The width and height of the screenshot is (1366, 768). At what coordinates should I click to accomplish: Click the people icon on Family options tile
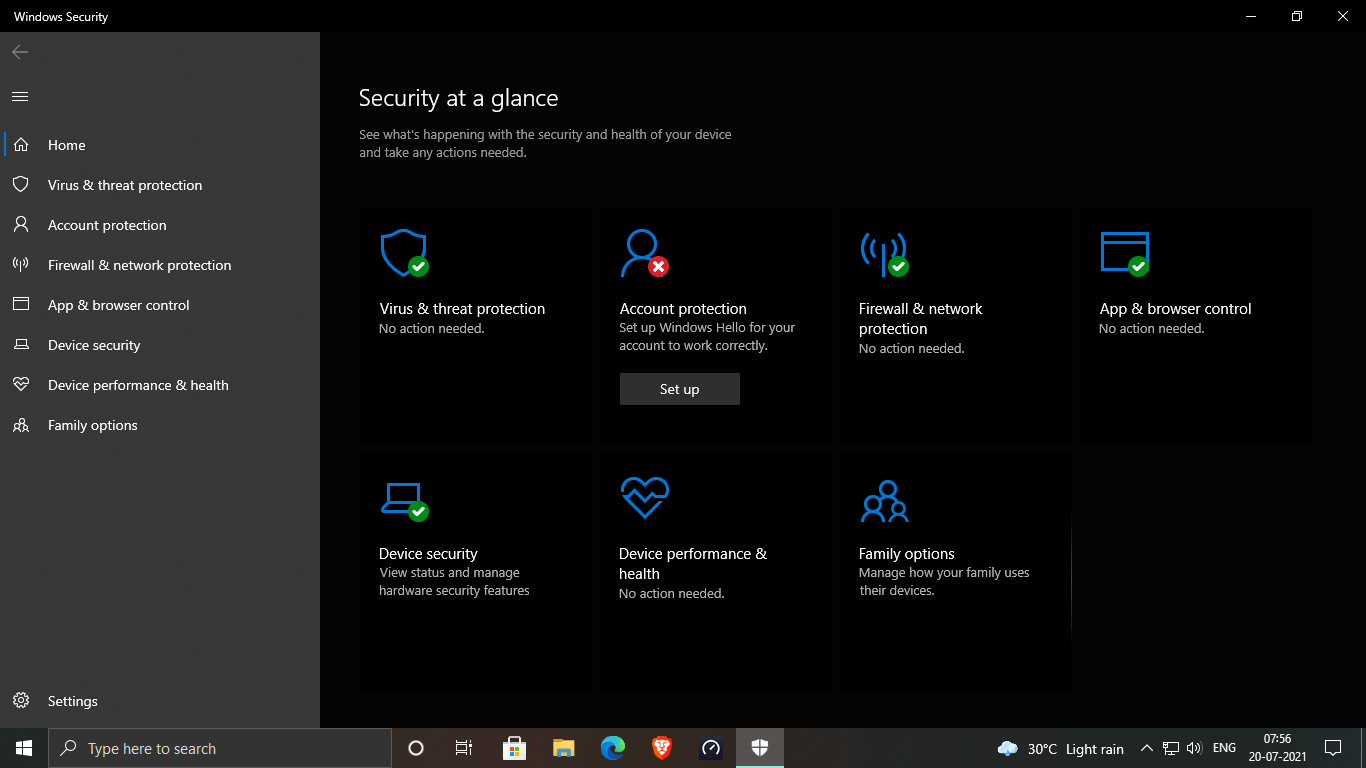point(884,501)
